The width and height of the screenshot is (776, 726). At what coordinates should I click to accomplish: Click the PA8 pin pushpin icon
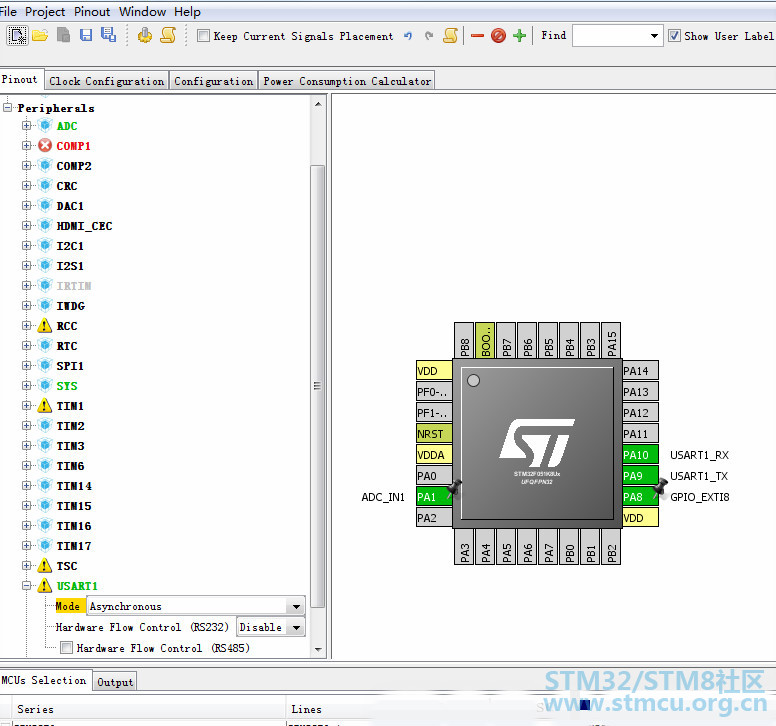point(660,488)
